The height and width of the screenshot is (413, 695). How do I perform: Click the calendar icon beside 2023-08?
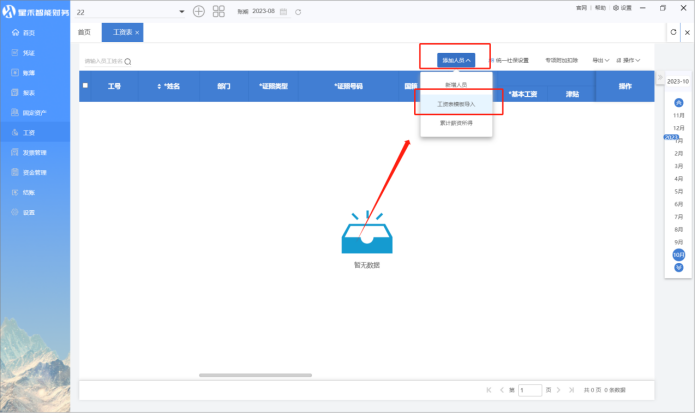[284, 11]
